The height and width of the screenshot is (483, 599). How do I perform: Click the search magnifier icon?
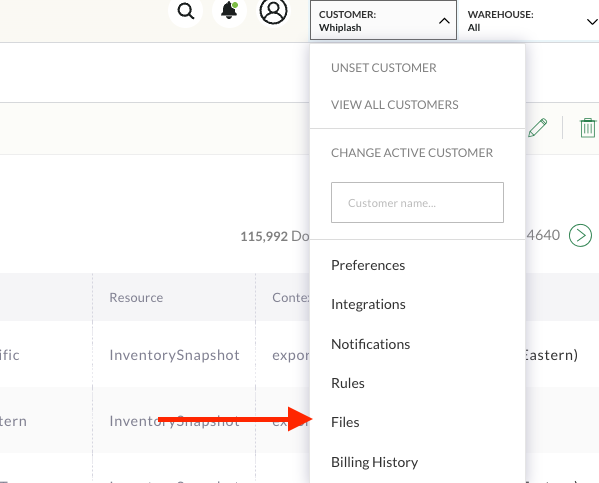186,11
